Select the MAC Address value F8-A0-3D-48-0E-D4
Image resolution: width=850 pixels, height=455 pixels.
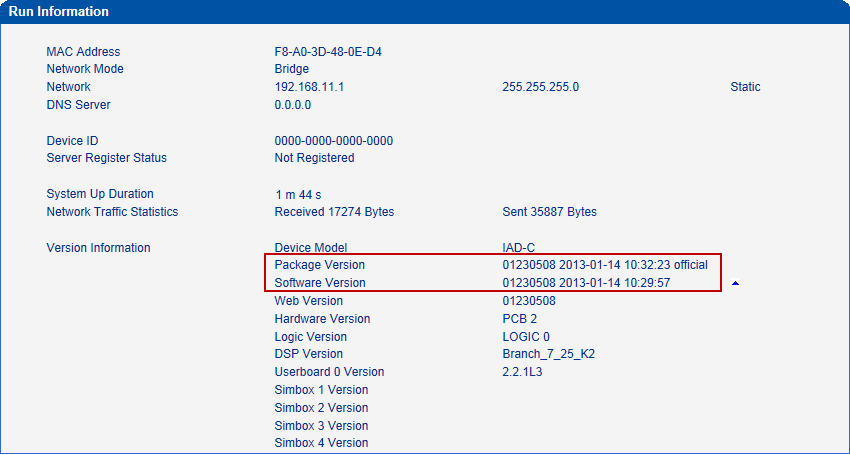pos(327,52)
